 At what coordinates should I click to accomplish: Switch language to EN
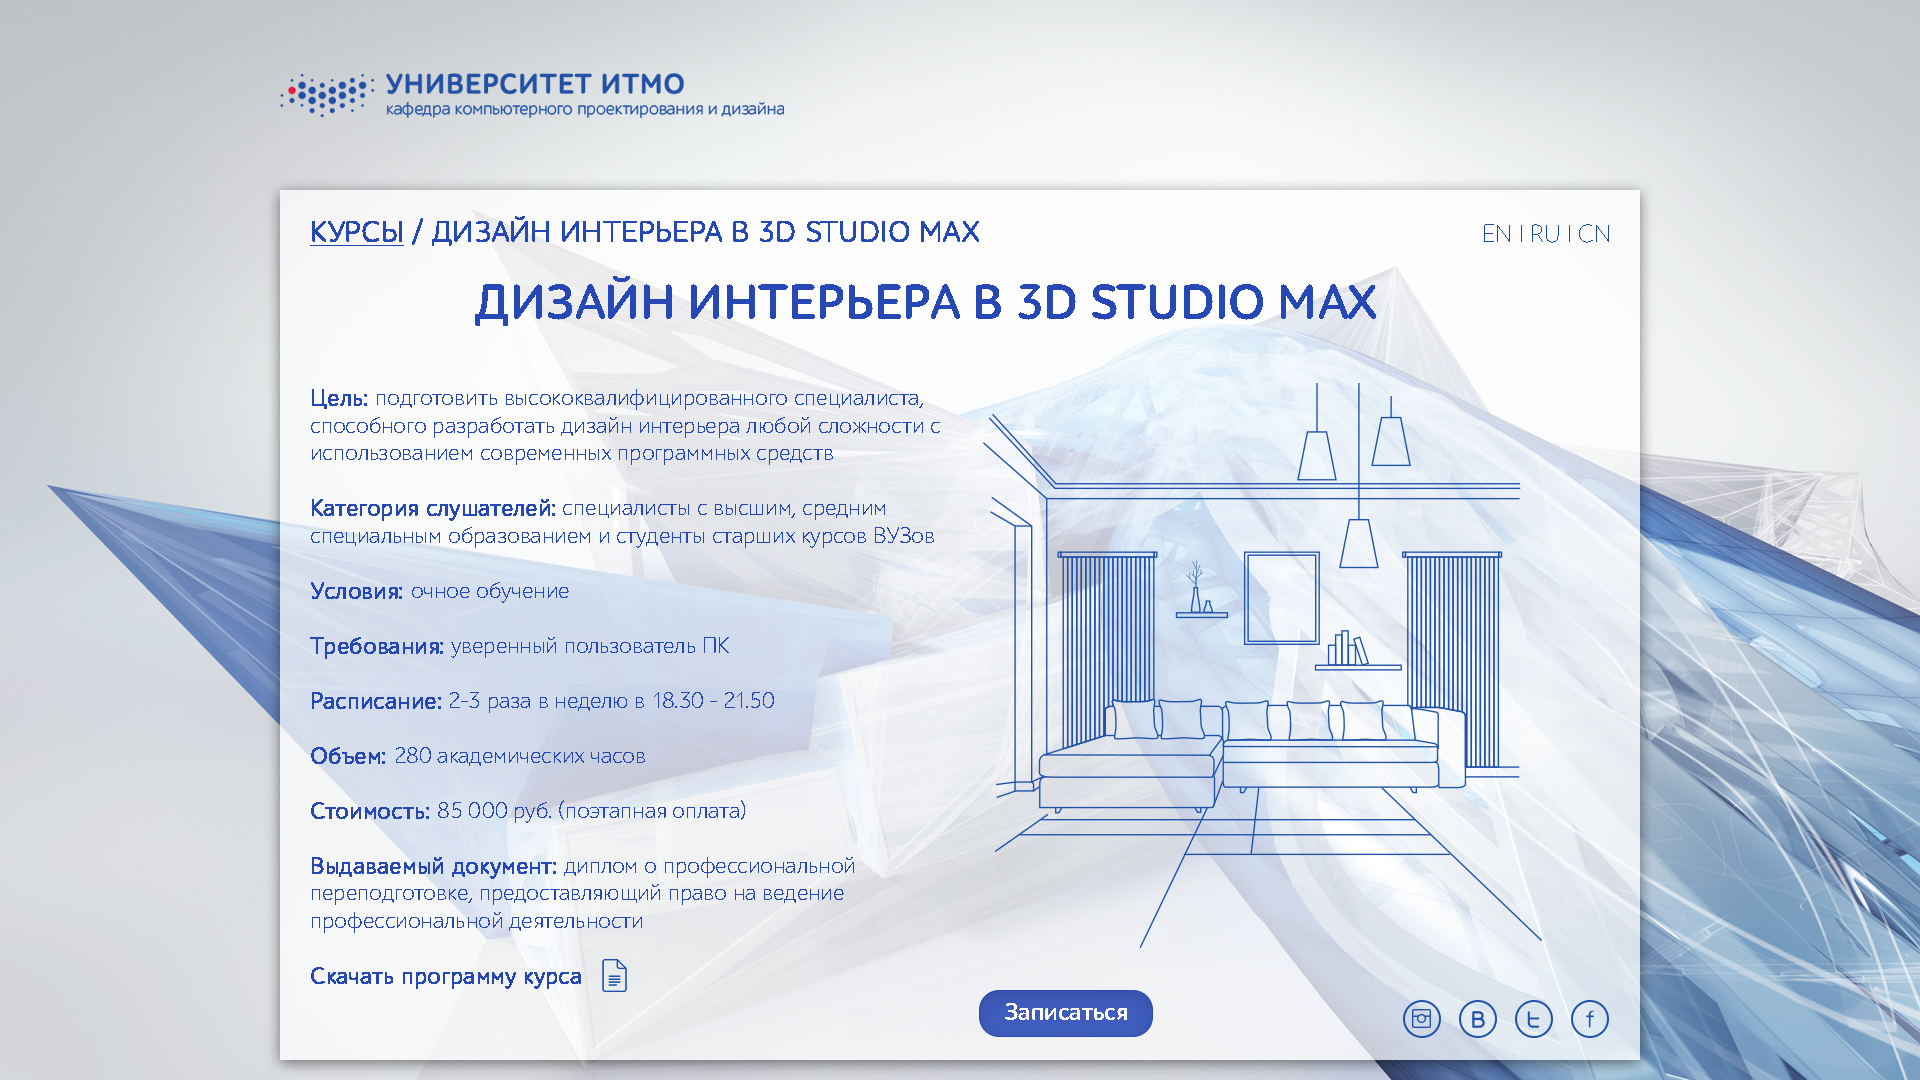pyautogui.click(x=1496, y=234)
